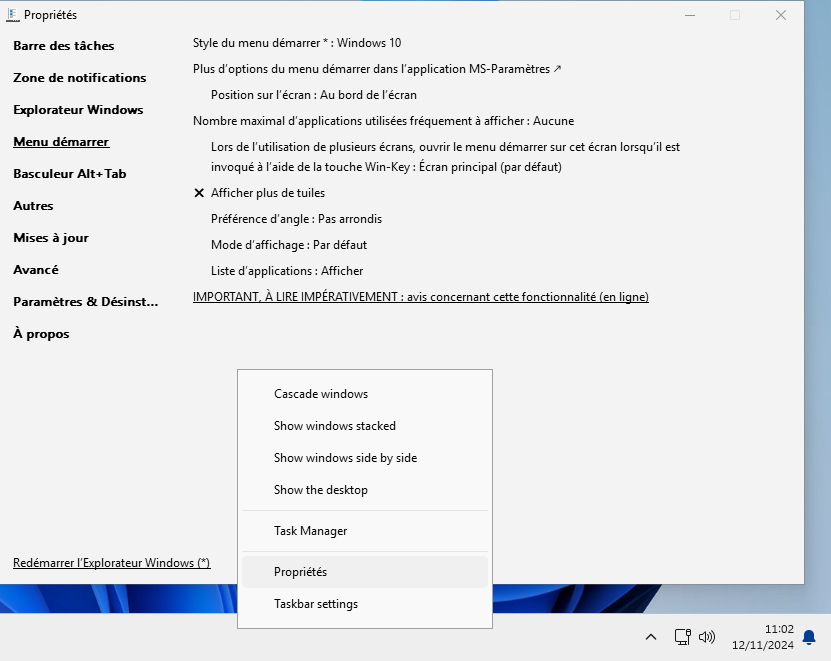
Task: Open the Barre des tâches section
Action: click(x=64, y=46)
